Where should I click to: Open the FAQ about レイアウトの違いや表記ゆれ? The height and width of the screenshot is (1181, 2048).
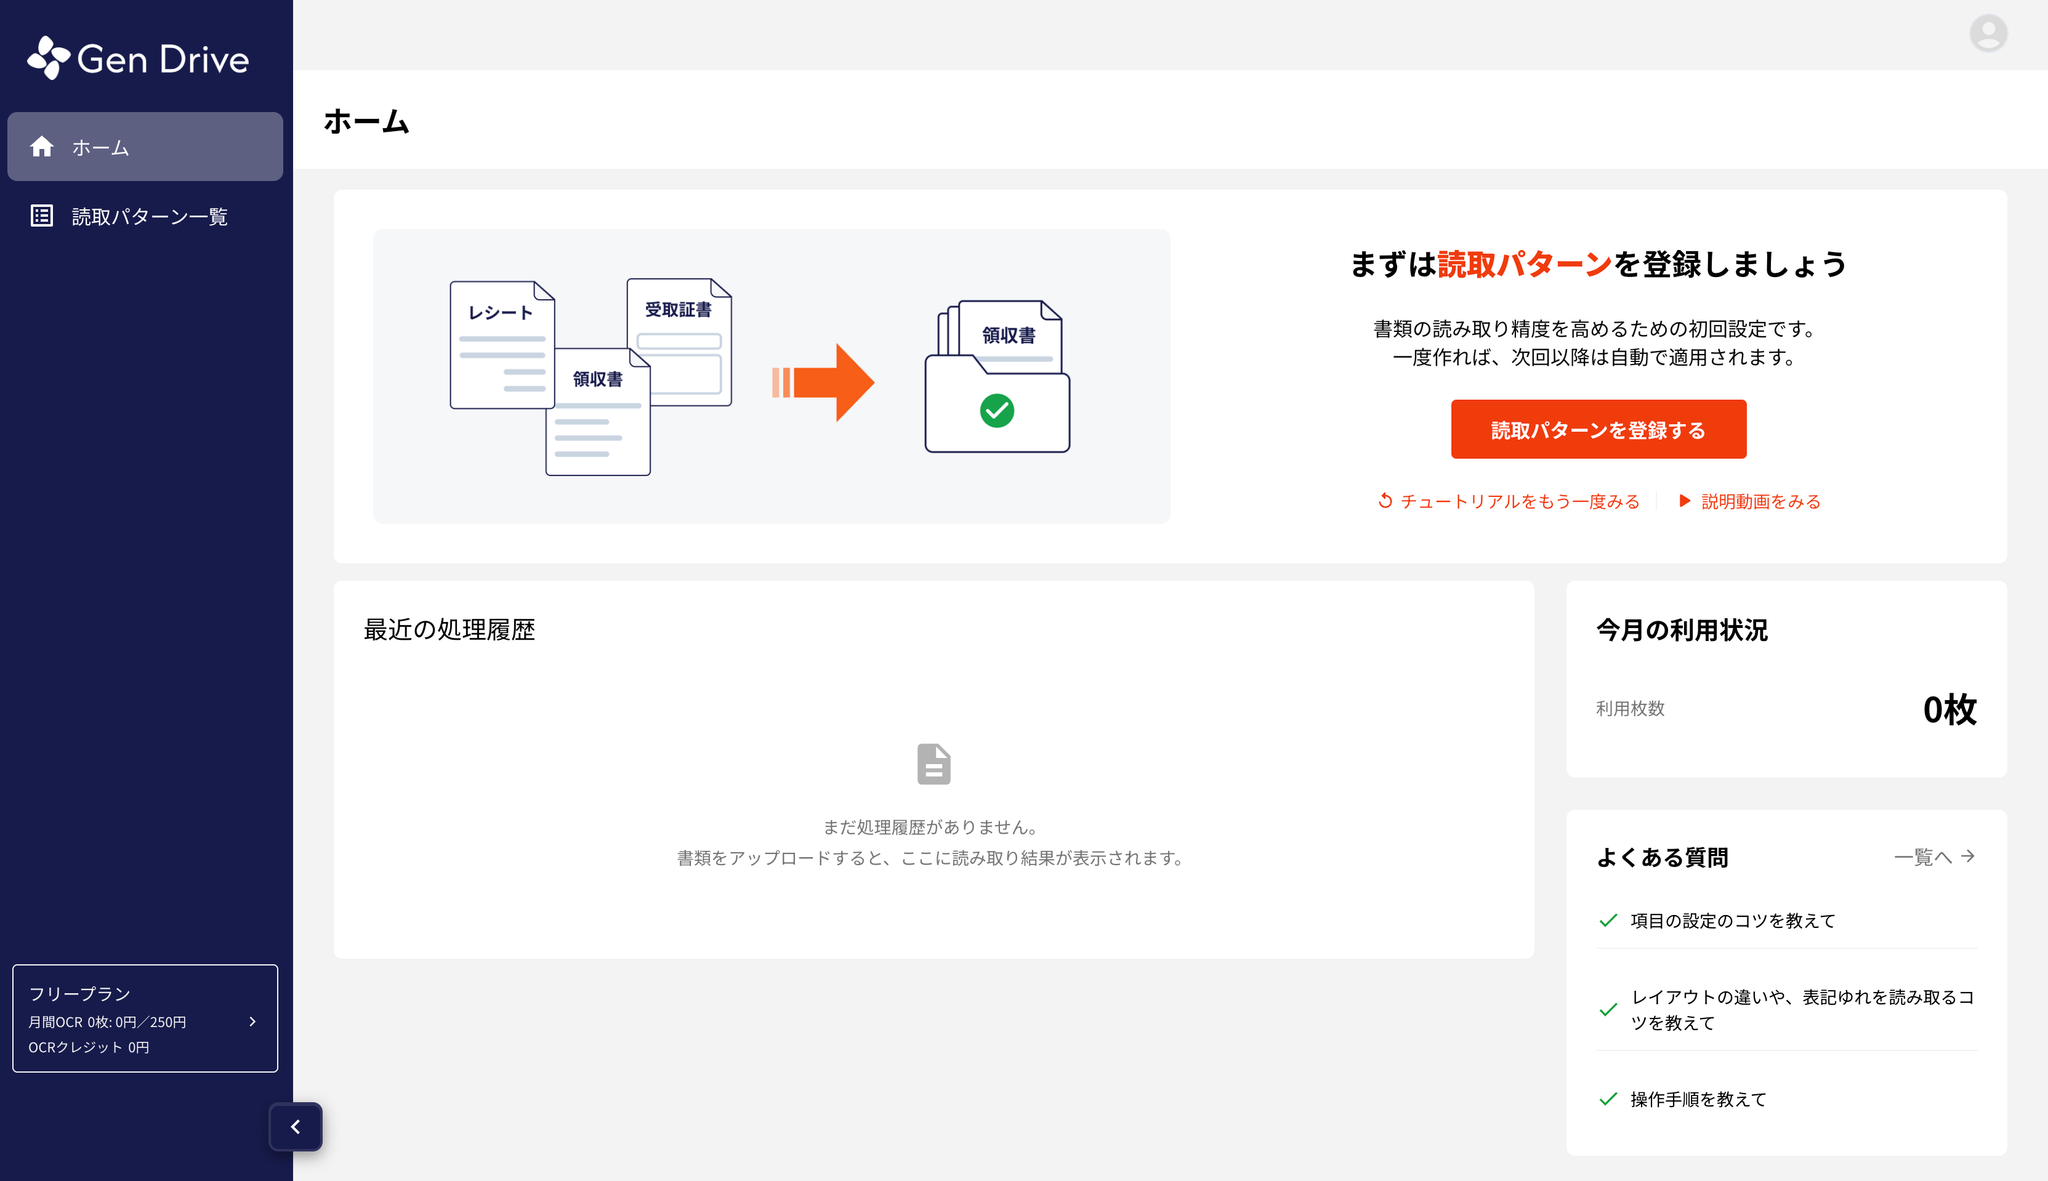tap(1800, 1009)
